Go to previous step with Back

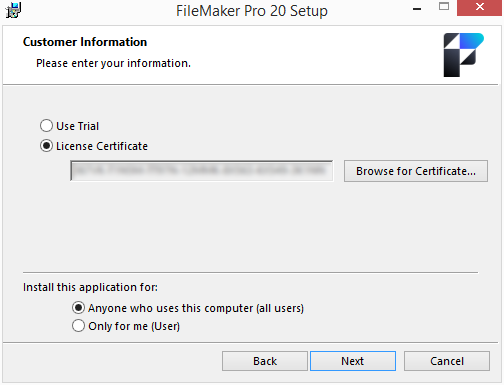point(265,361)
